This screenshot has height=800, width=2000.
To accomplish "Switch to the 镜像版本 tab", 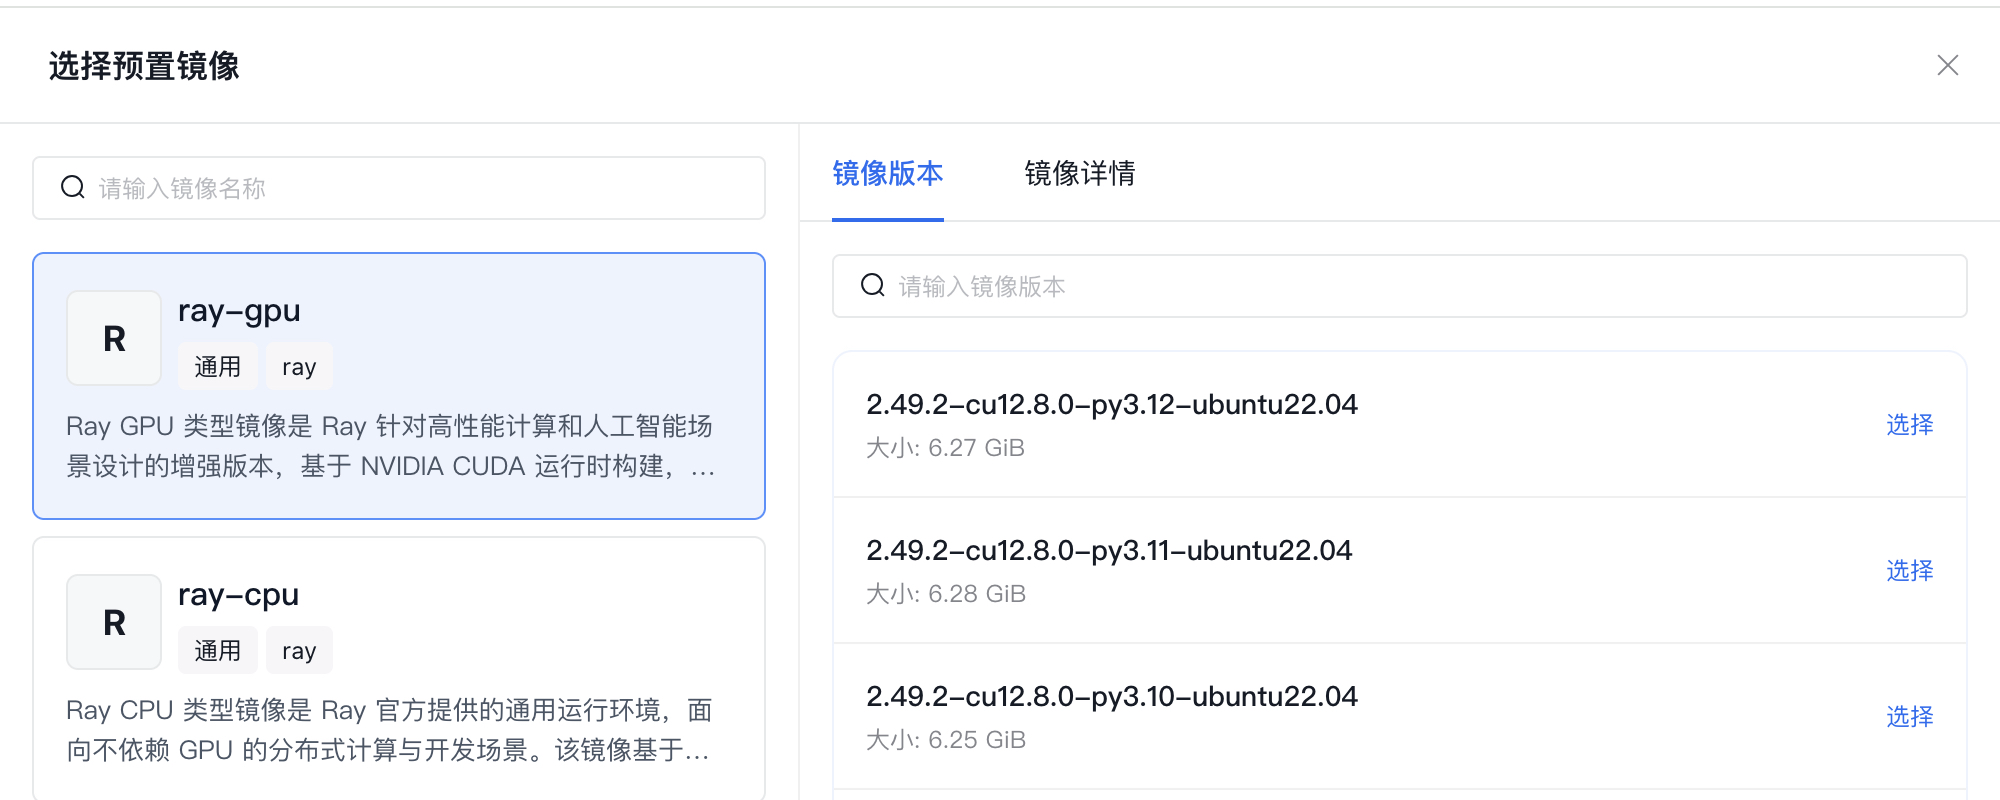I will 887,174.
